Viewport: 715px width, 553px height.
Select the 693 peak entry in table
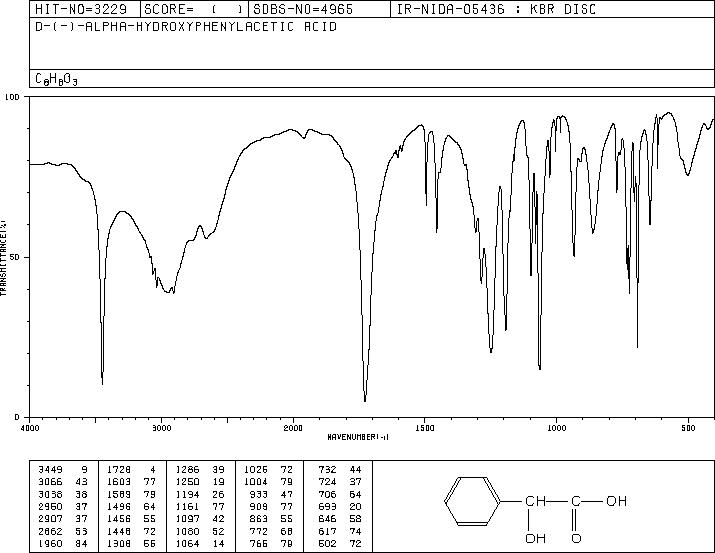(340, 506)
